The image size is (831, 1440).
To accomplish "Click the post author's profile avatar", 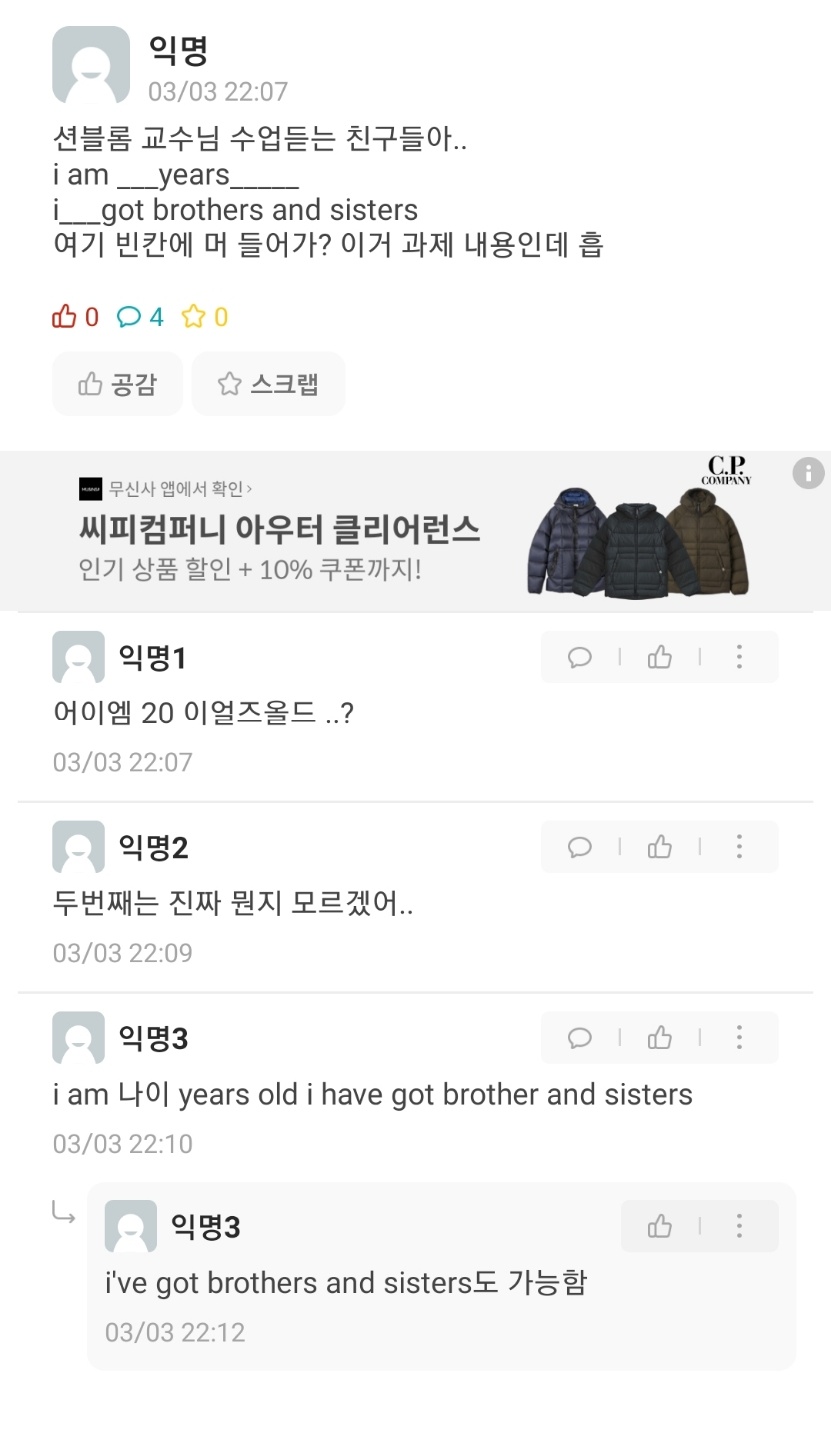I will tap(91, 66).
